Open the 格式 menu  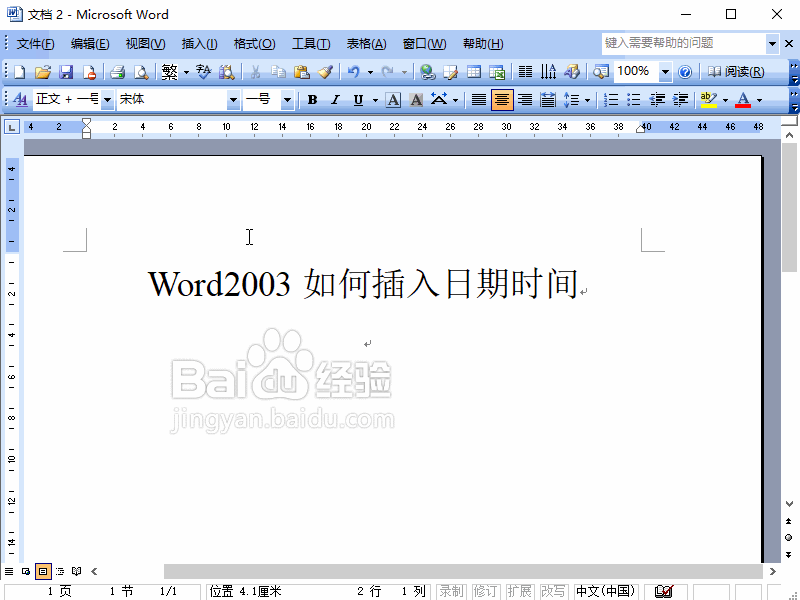click(x=255, y=43)
